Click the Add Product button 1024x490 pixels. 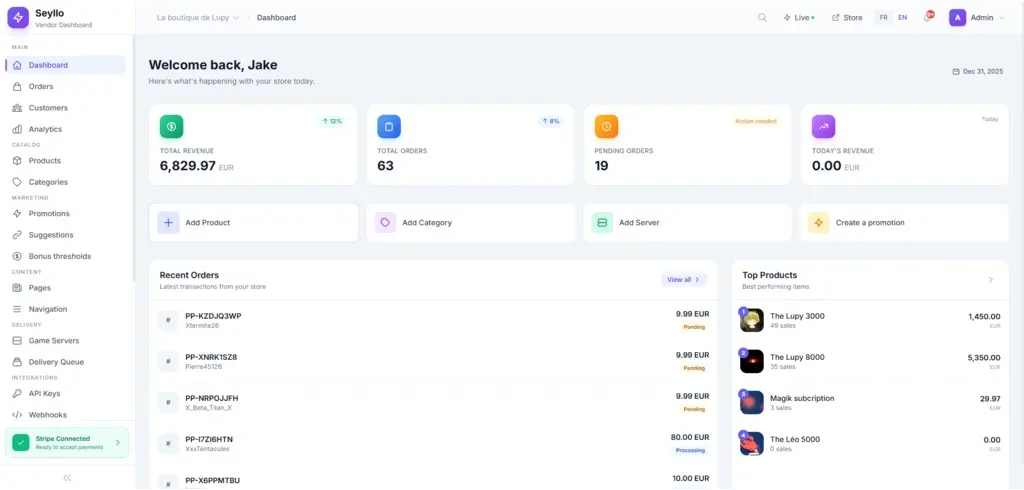coord(253,223)
